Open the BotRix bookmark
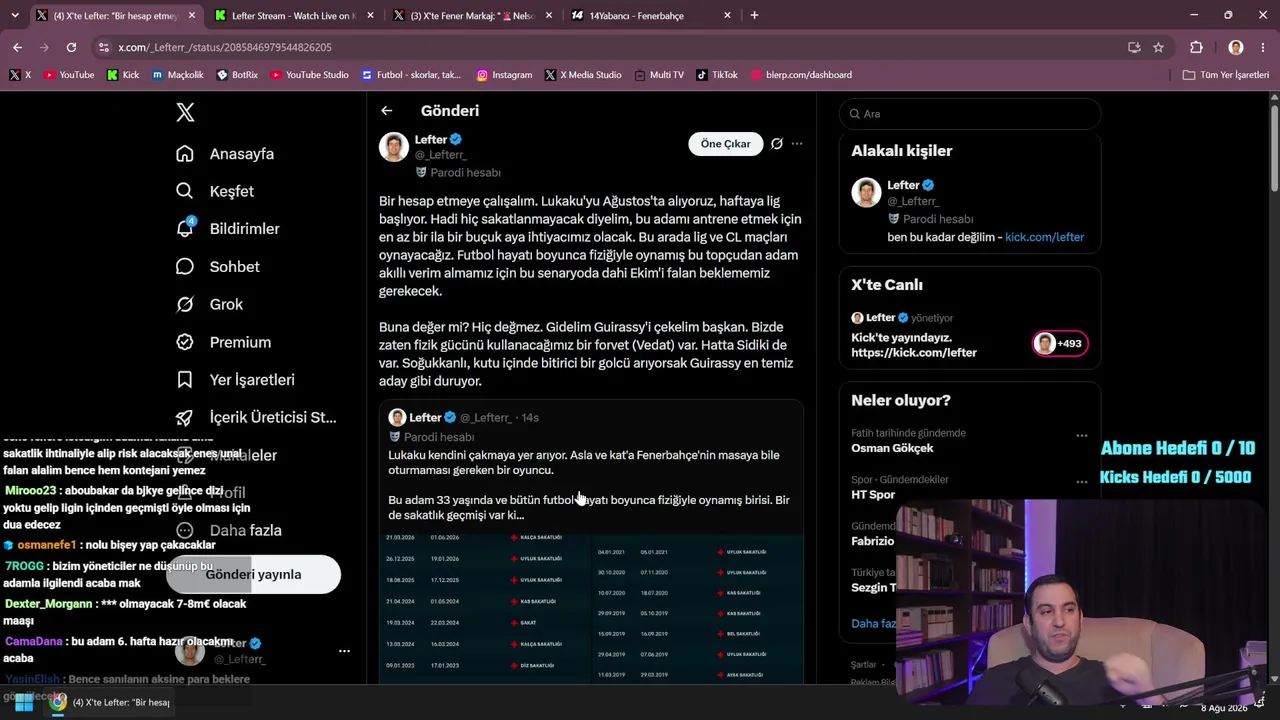Screen dimensions: 1280x720 (236, 75)
